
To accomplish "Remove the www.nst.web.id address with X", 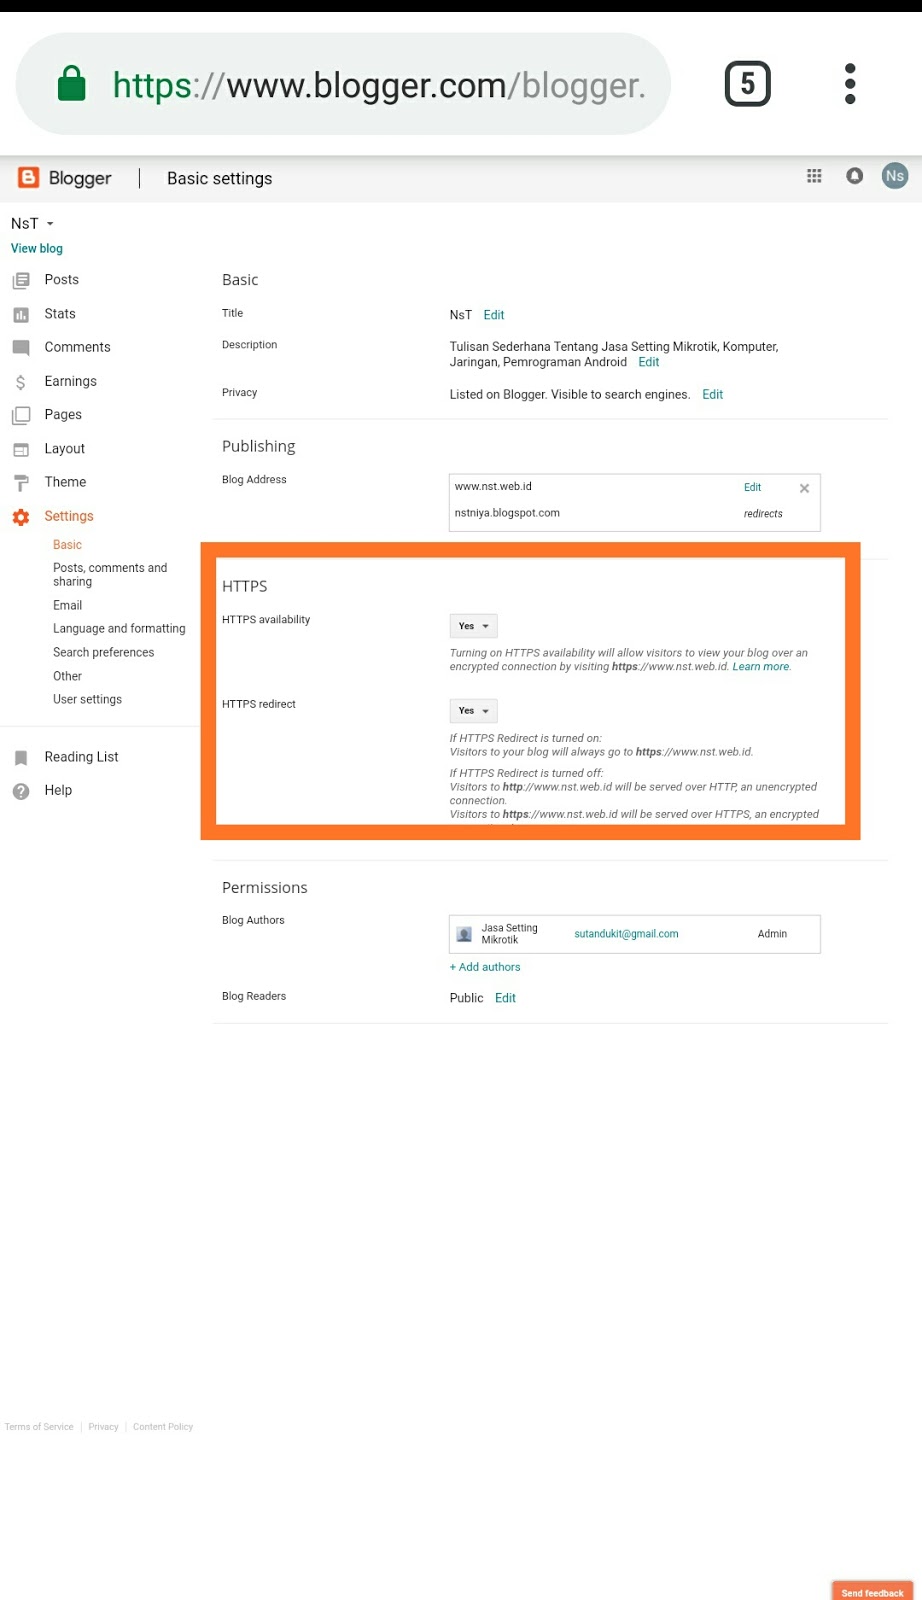I will pyautogui.click(x=804, y=488).
